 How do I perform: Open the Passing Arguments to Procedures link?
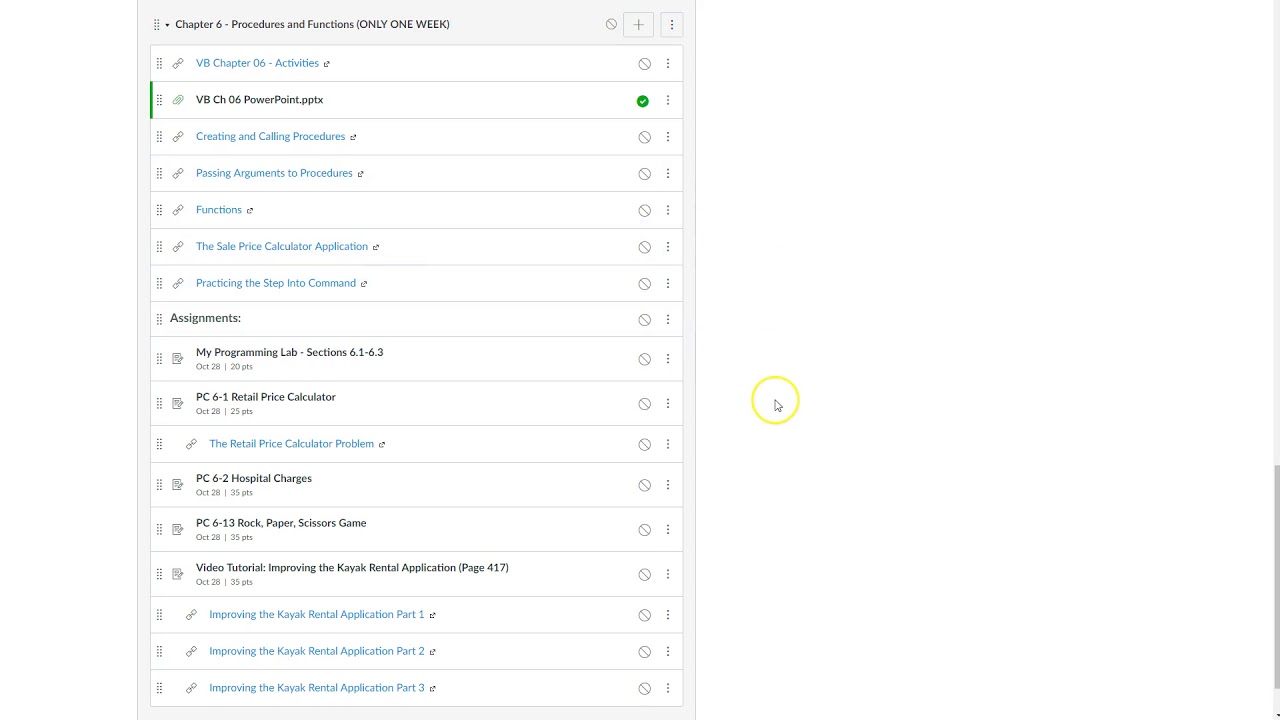274,173
